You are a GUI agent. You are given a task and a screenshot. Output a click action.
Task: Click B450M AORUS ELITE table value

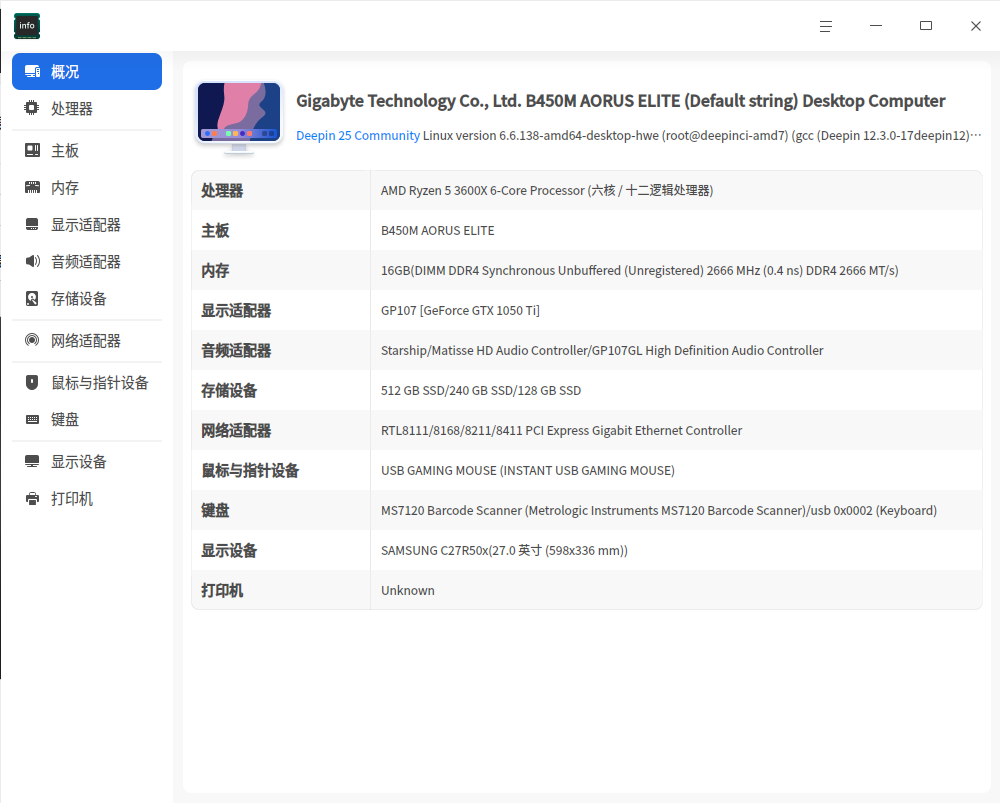[x=438, y=231]
